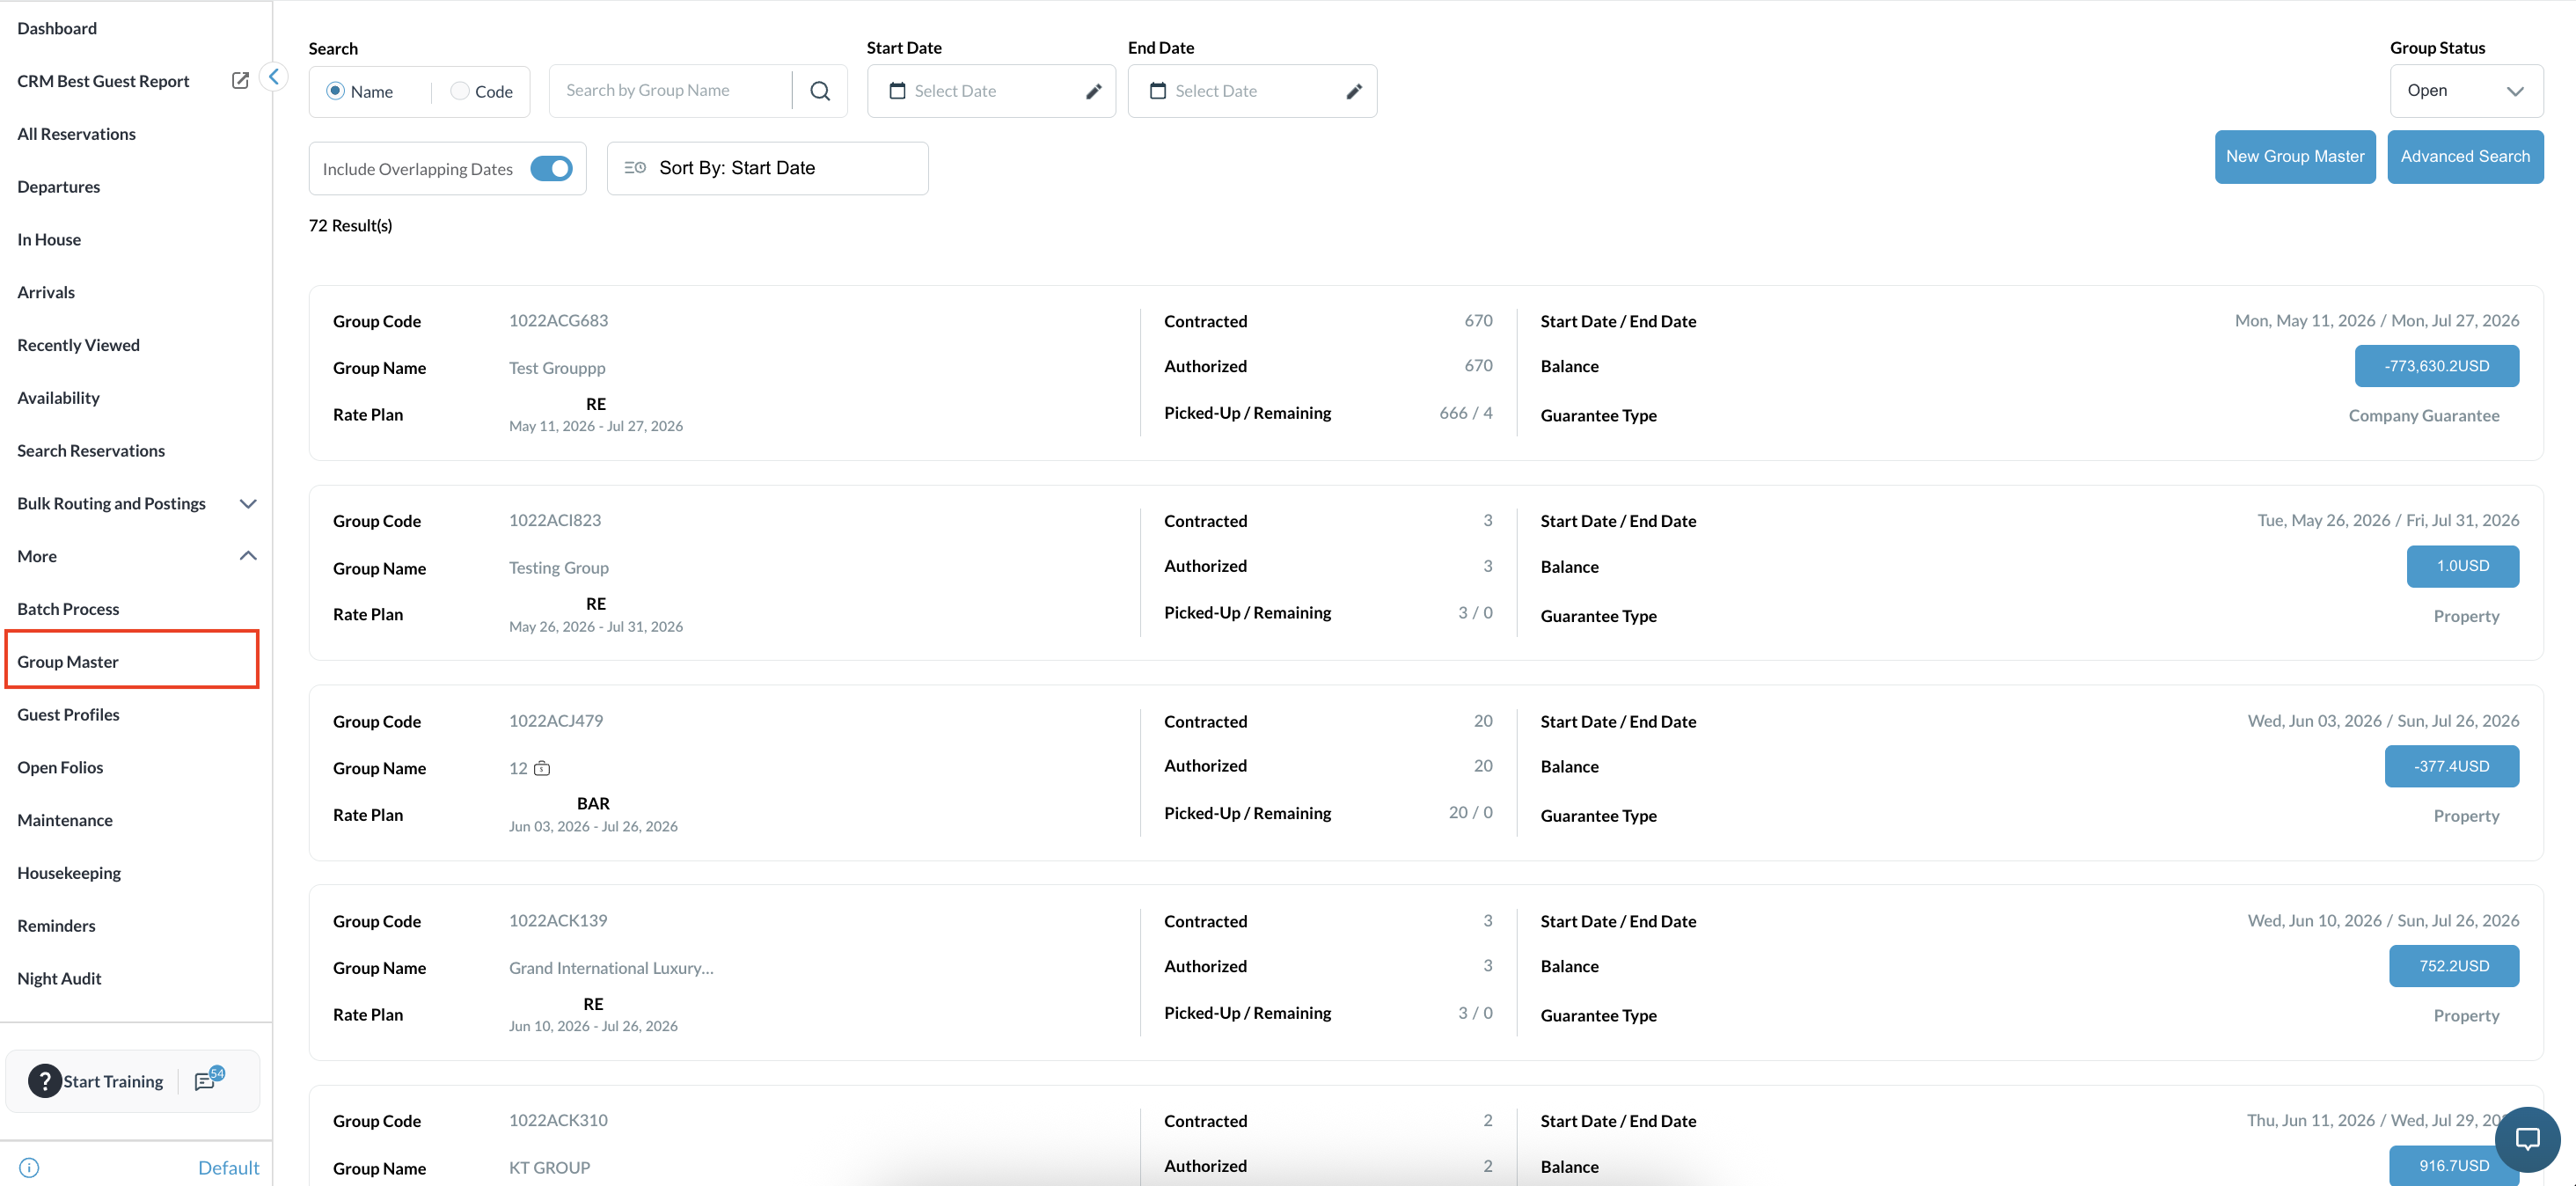The height and width of the screenshot is (1186, 2576).
Task: Open the chat bubble widget
Action: (x=2527, y=1139)
